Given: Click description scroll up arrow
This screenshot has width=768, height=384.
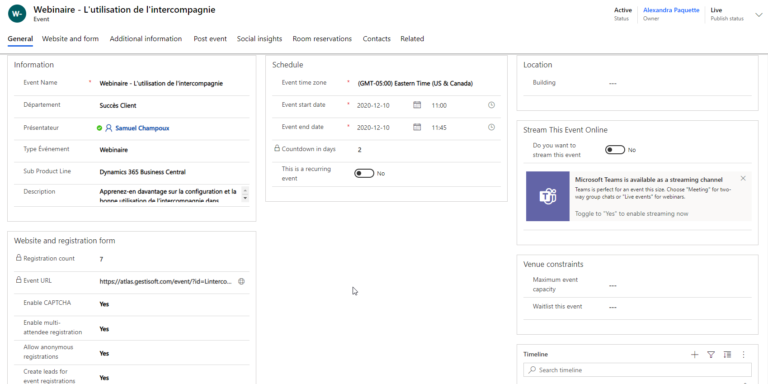Looking at the screenshot, I should pyautogui.click(x=245, y=191).
